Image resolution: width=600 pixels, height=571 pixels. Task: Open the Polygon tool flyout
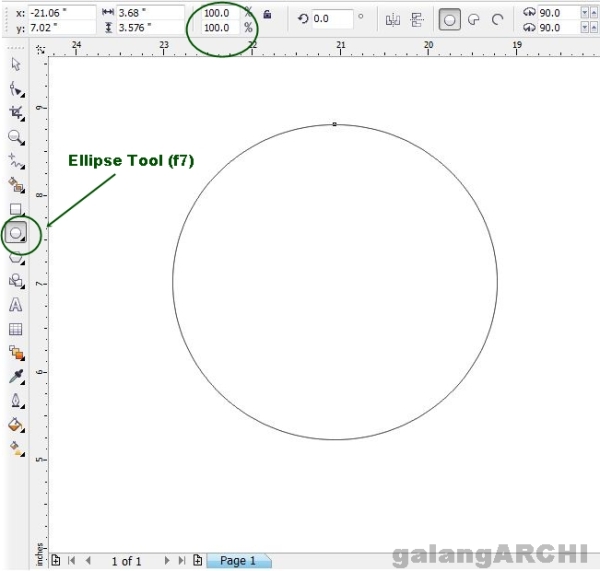pyautogui.click(x=16, y=257)
